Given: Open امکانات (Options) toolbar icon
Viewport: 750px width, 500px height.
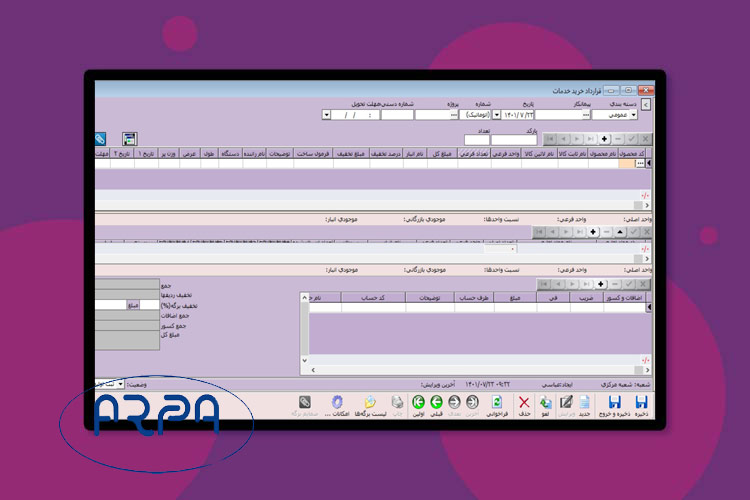Looking at the screenshot, I should point(336,403).
